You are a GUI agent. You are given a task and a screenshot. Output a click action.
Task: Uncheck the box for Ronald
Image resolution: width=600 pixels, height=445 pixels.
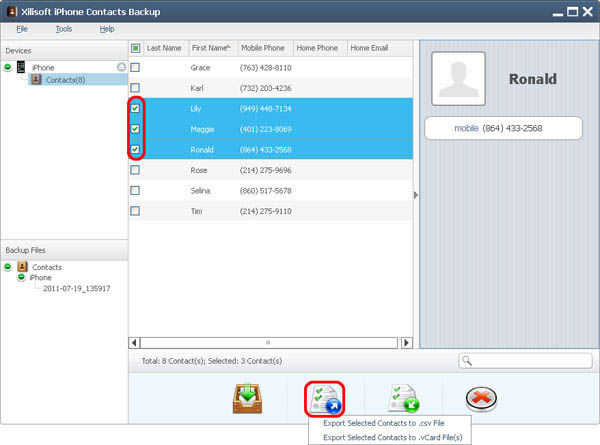135,149
